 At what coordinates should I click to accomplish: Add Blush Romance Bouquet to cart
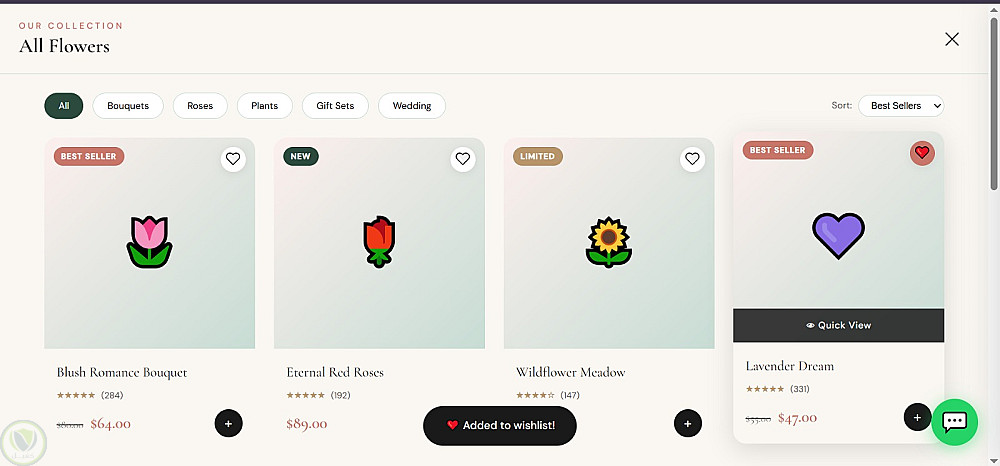click(228, 423)
